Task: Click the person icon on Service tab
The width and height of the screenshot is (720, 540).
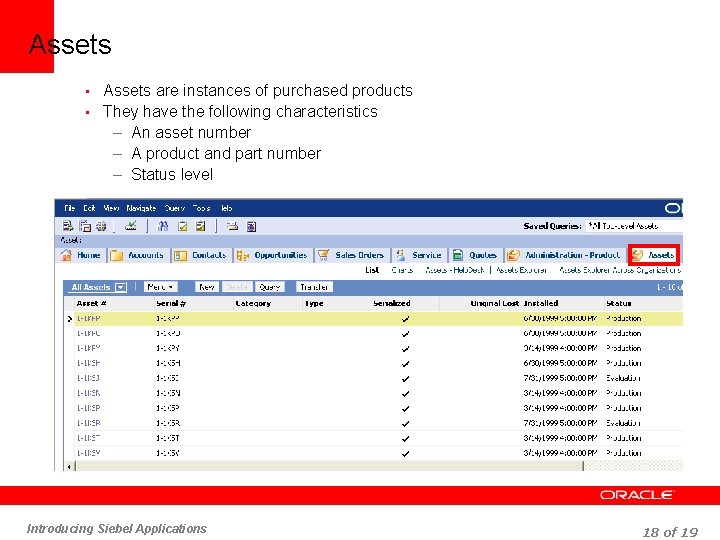Action: coord(401,255)
